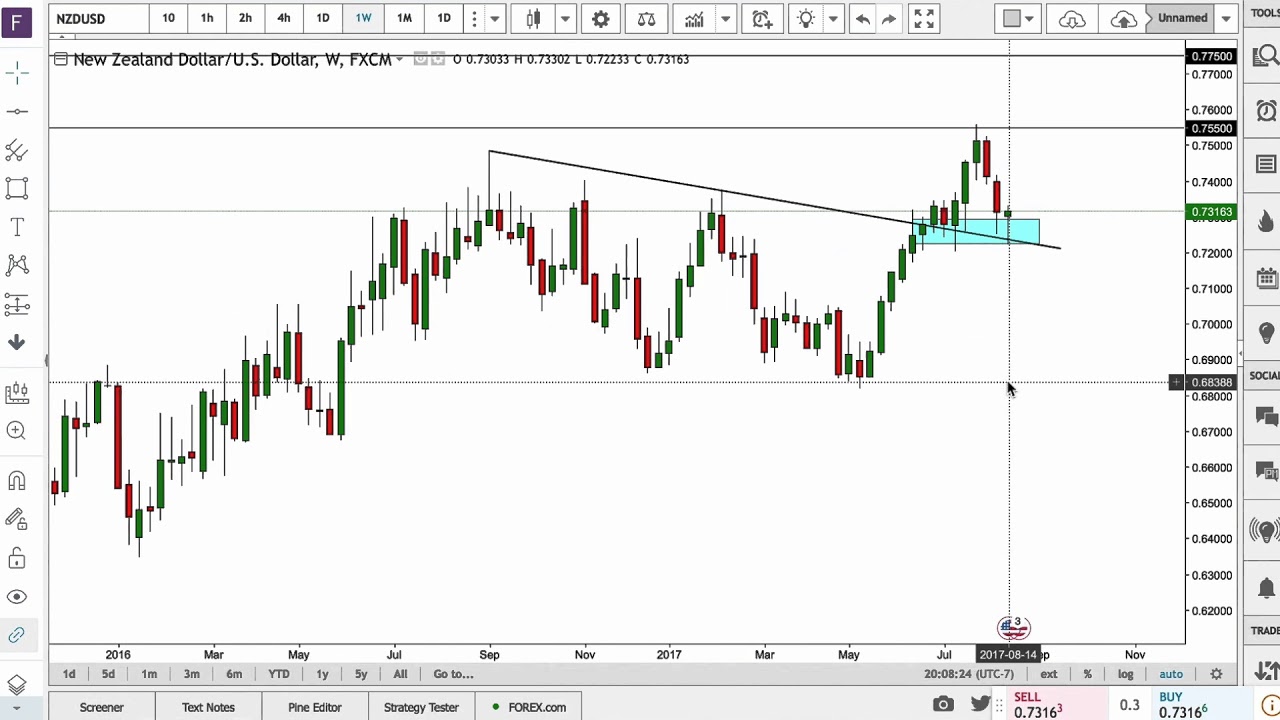Screen dimensions: 1280x720
Task: Select the 4h timeframe
Action: (284, 18)
